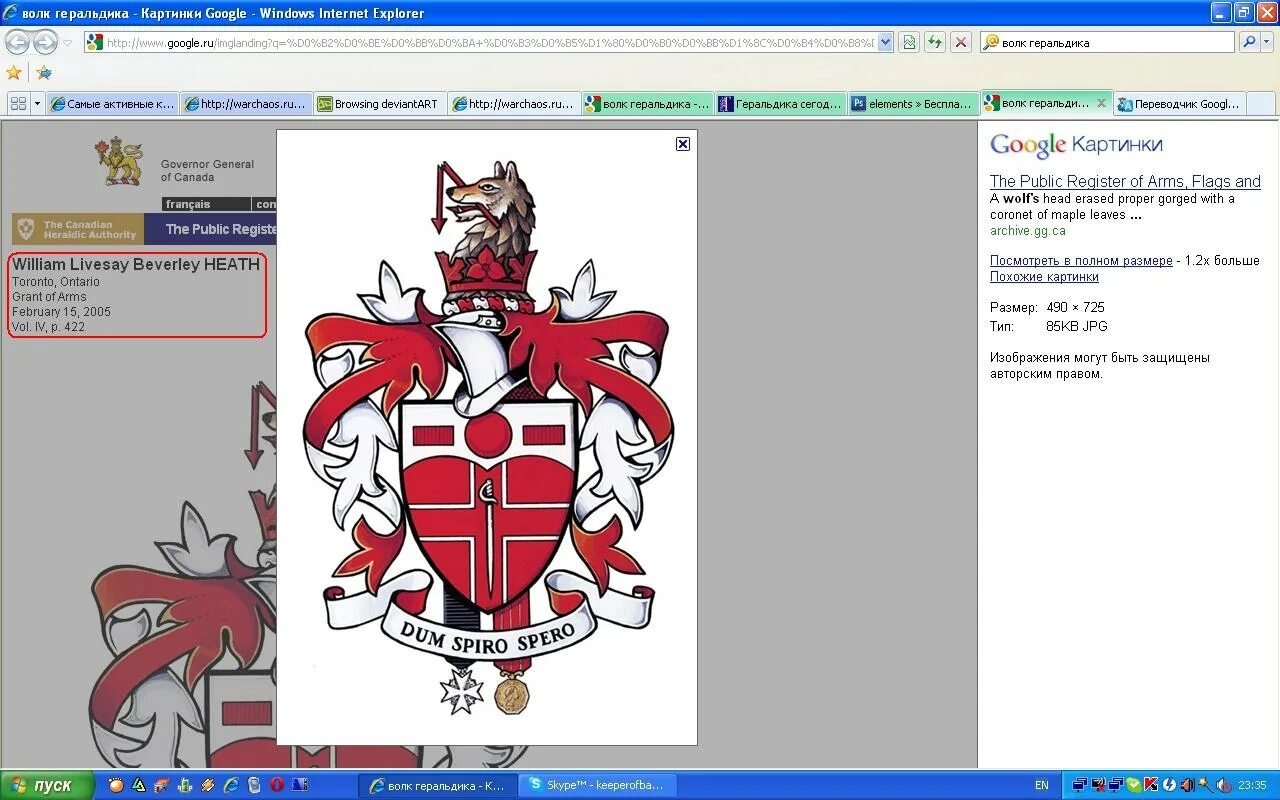
Task: Close the enlarged coat of arms preview
Action: coord(683,144)
